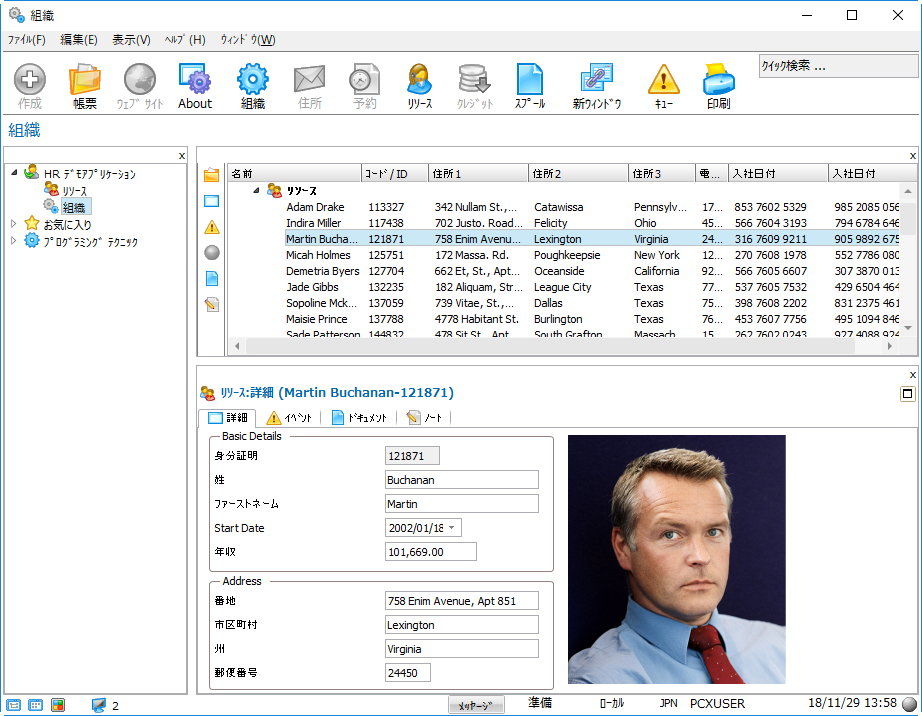922x716 pixels.
Task: Expand the お気に入り tree node
Action: click(14, 223)
